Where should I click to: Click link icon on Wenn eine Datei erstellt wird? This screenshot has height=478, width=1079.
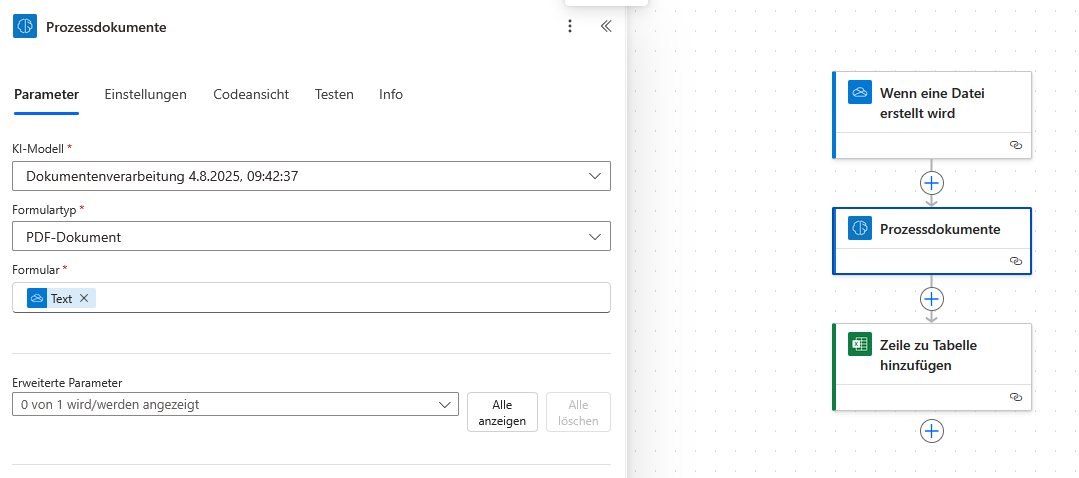pos(1016,145)
